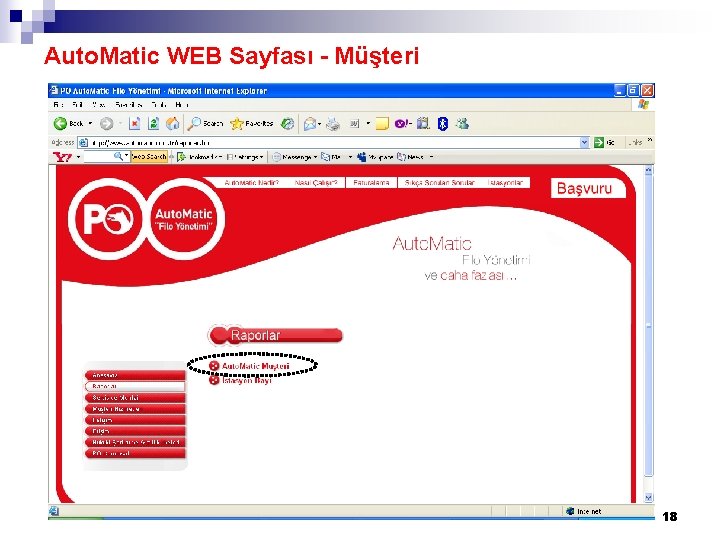Screen dimensions: 720x540
Task: Click the Web Search button
Action: coord(149,157)
